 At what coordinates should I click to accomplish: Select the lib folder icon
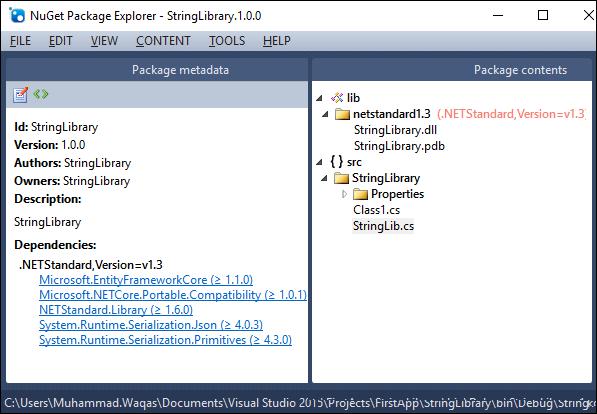tap(337, 98)
